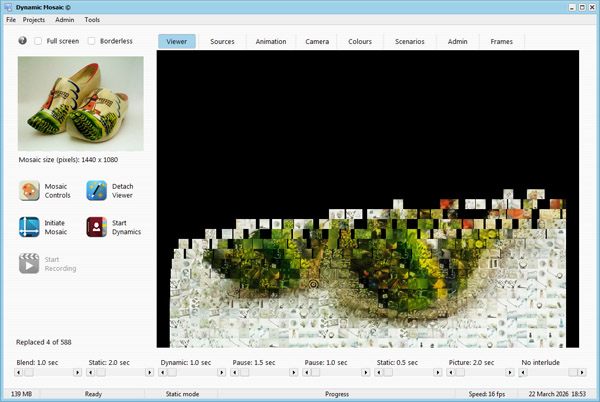Click the Dynamic Mosaic title bar icon
600x402 pixels.
pos(8,6)
